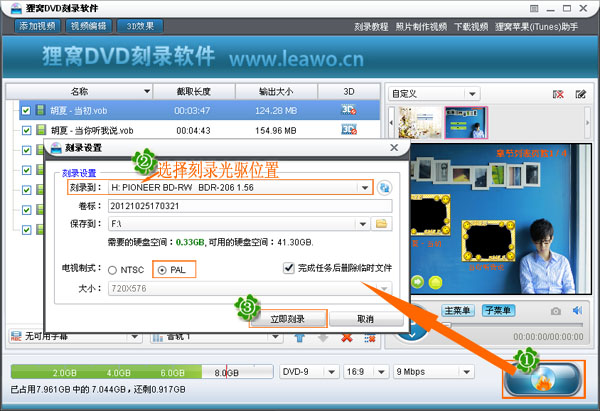Open the 保存到 path dropdown
Image resolution: width=600 pixels, height=411 pixels.
click(x=363, y=224)
